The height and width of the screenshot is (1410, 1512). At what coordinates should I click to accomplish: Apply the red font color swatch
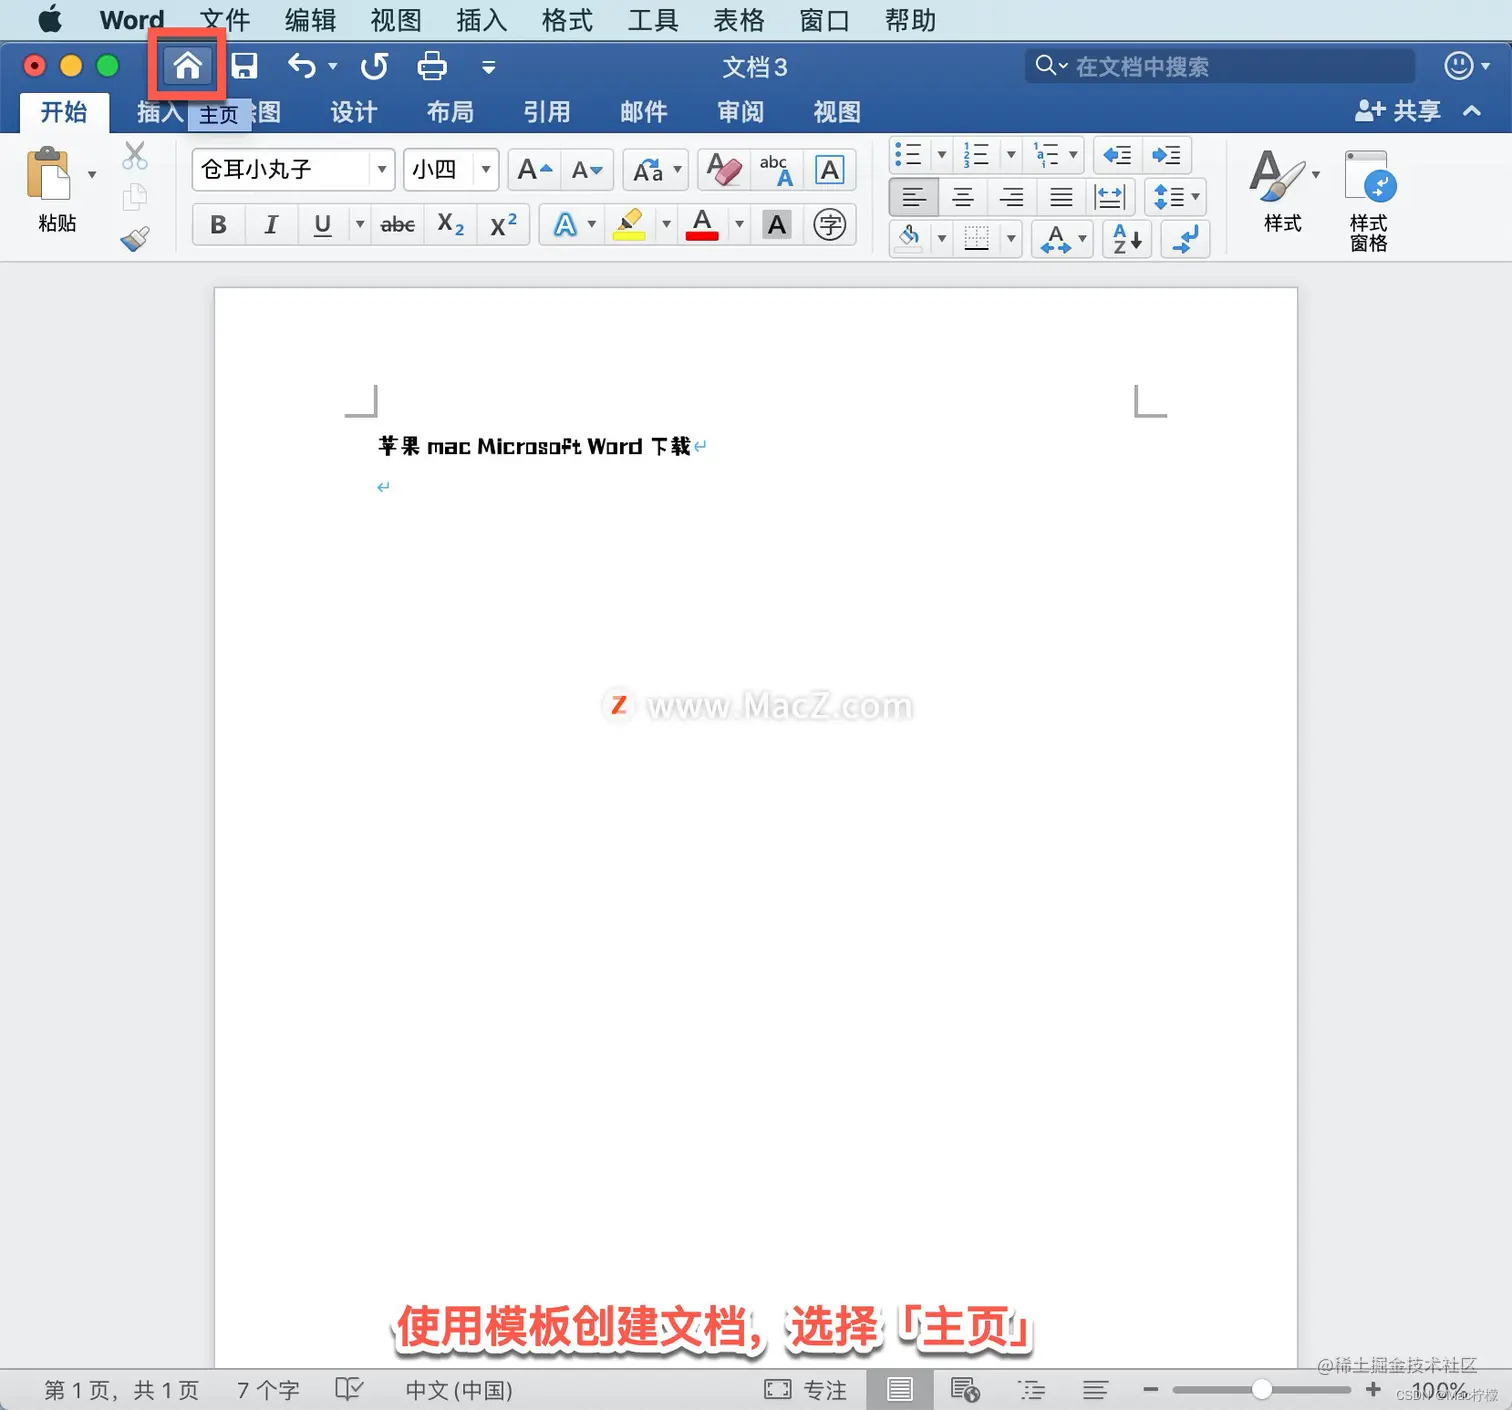(x=702, y=225)
